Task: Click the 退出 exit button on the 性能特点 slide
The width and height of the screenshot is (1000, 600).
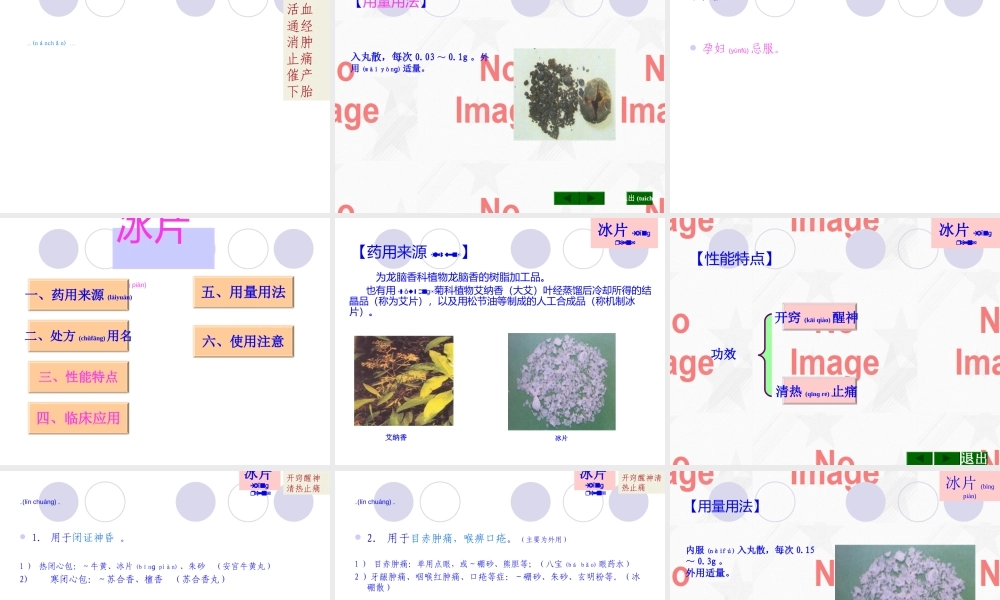Action: pyautogui.click(x=974, y=458)
